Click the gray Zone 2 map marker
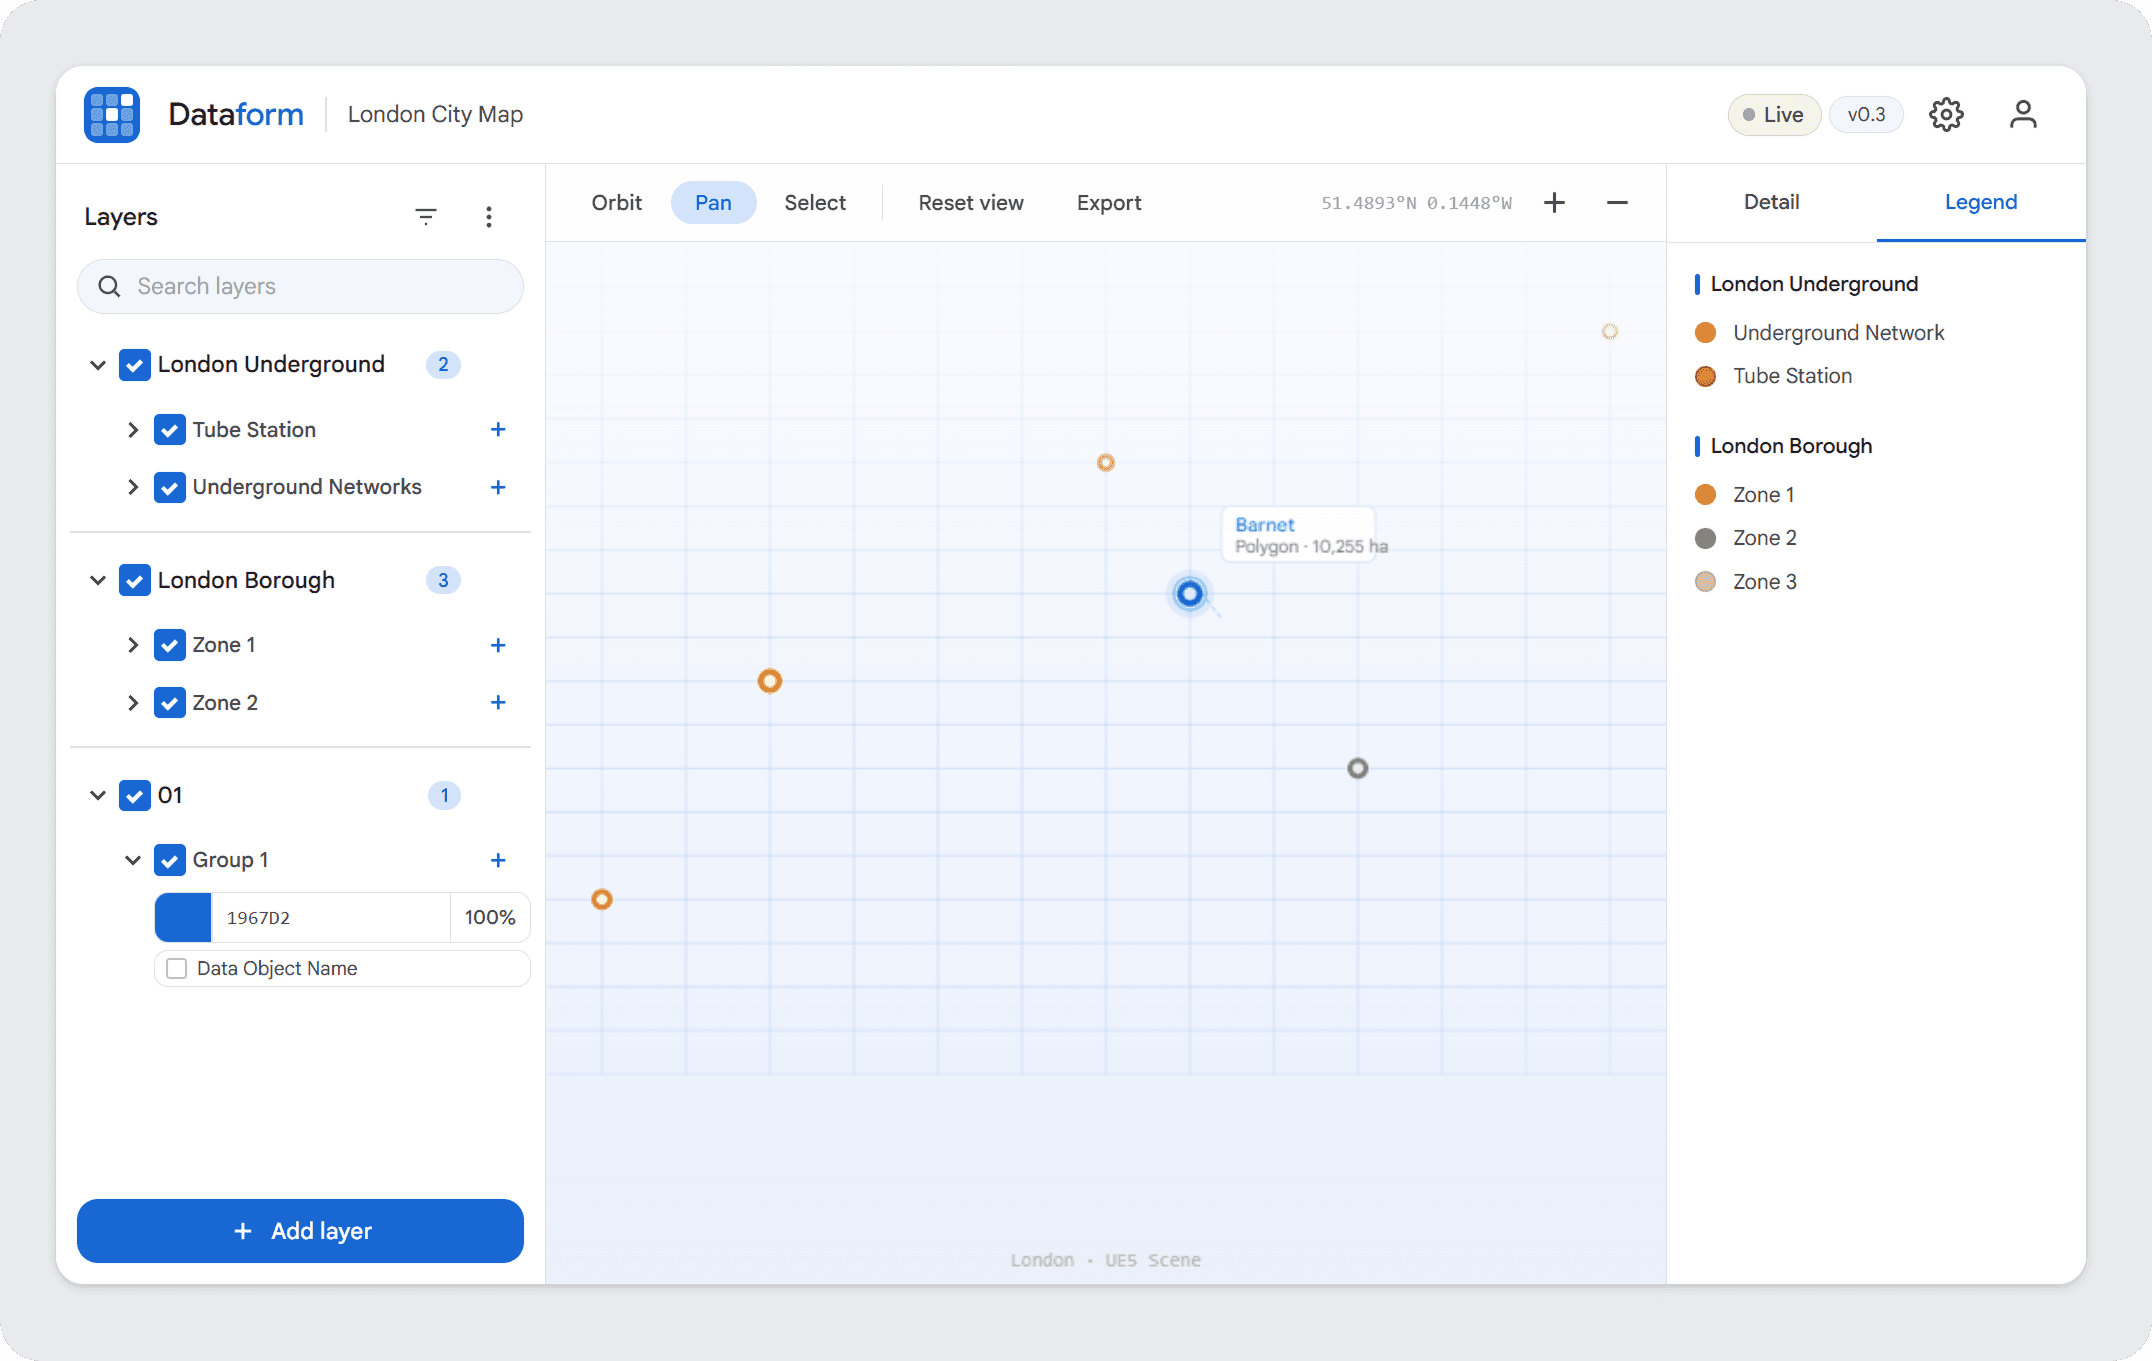This screenshot has height=1361, width=2152. (1357, 768)
